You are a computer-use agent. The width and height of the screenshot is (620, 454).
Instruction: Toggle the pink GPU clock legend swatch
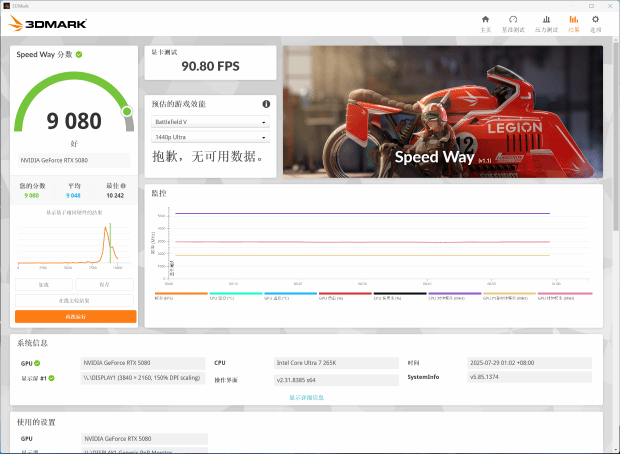565,293
